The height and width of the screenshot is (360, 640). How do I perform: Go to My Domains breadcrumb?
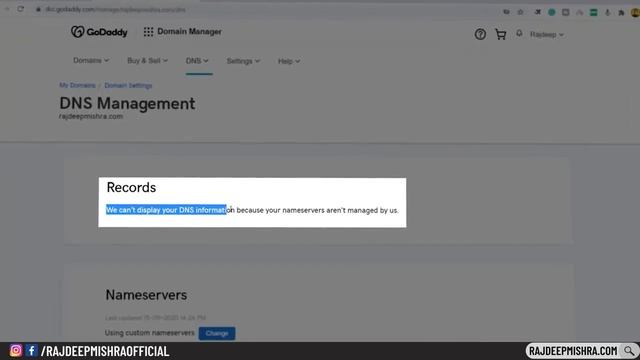[77, 85]
